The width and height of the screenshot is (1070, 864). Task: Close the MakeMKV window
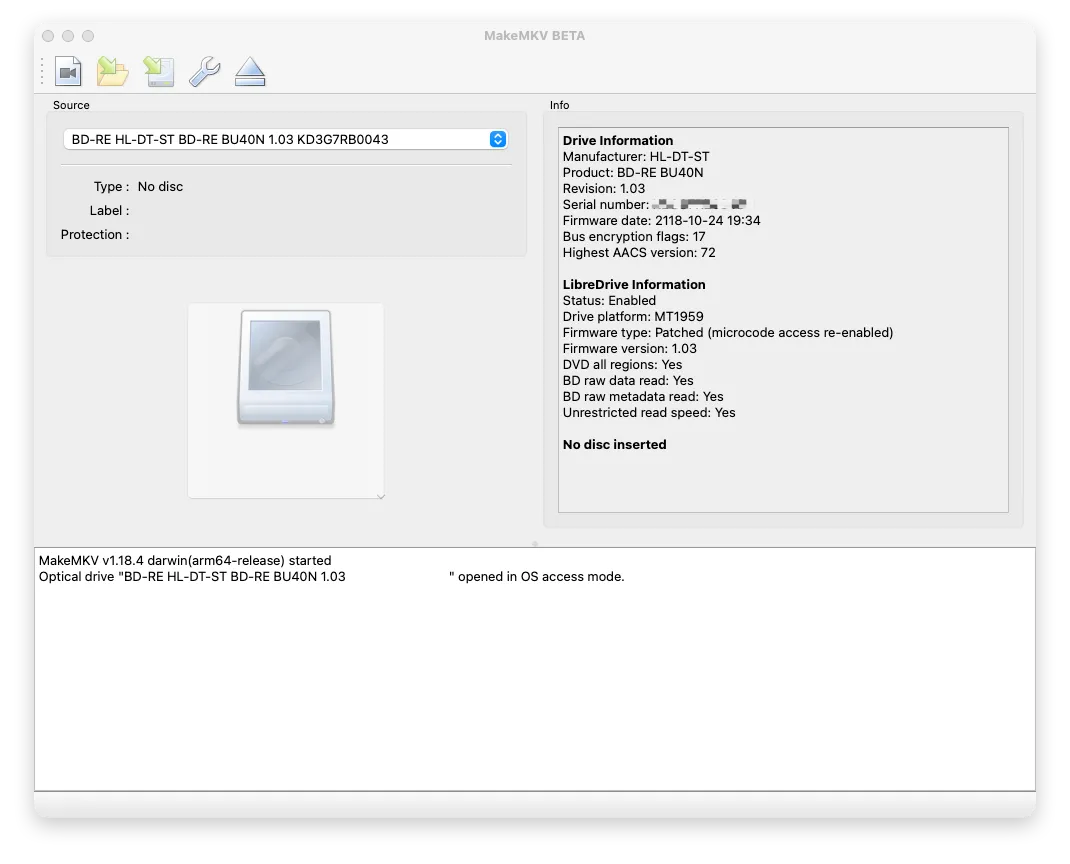point(48,36)
